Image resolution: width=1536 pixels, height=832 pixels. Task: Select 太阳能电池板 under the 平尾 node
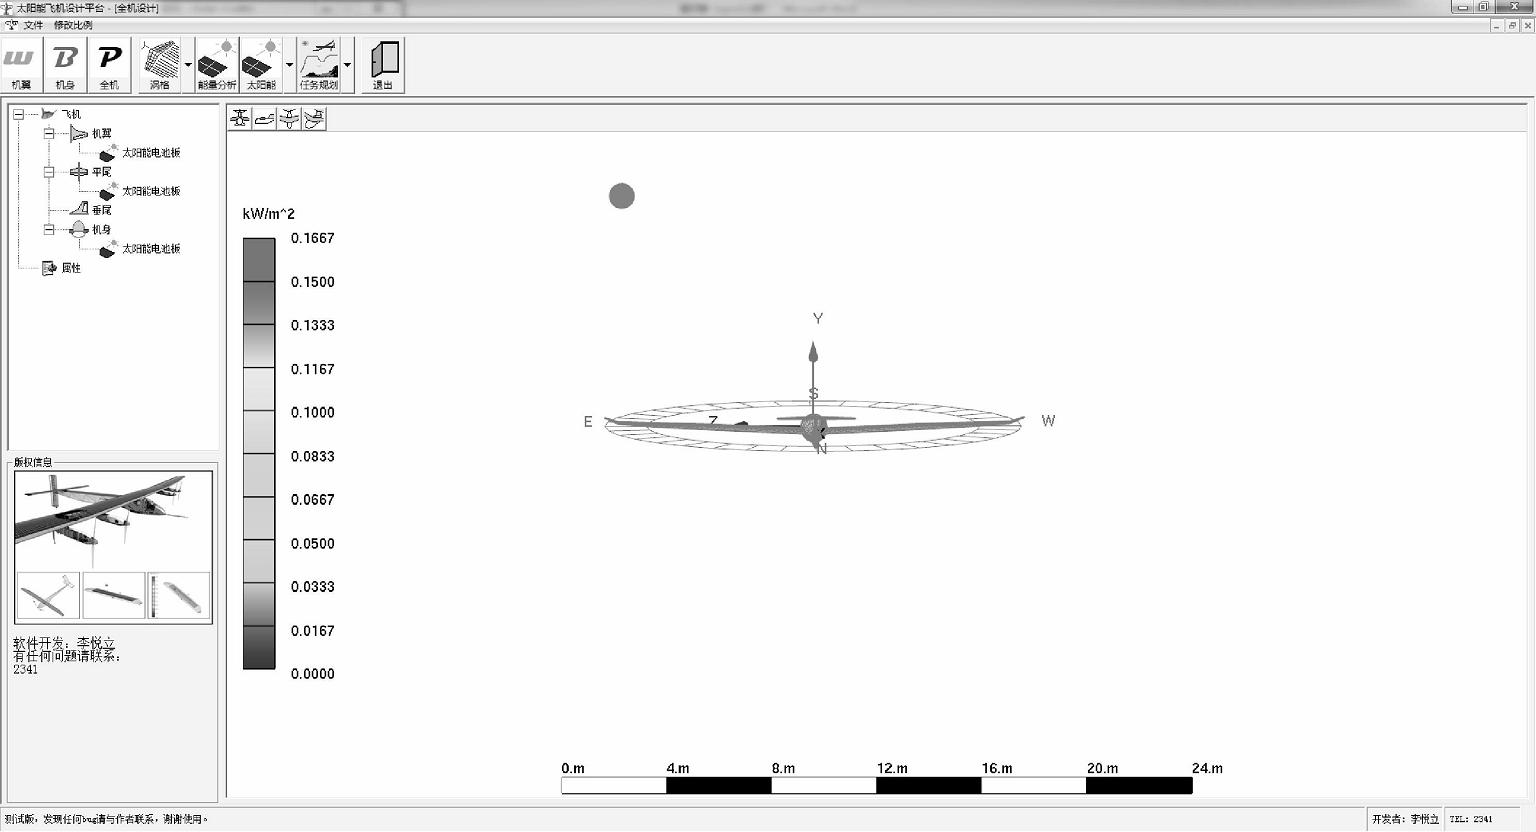point(151,191)
